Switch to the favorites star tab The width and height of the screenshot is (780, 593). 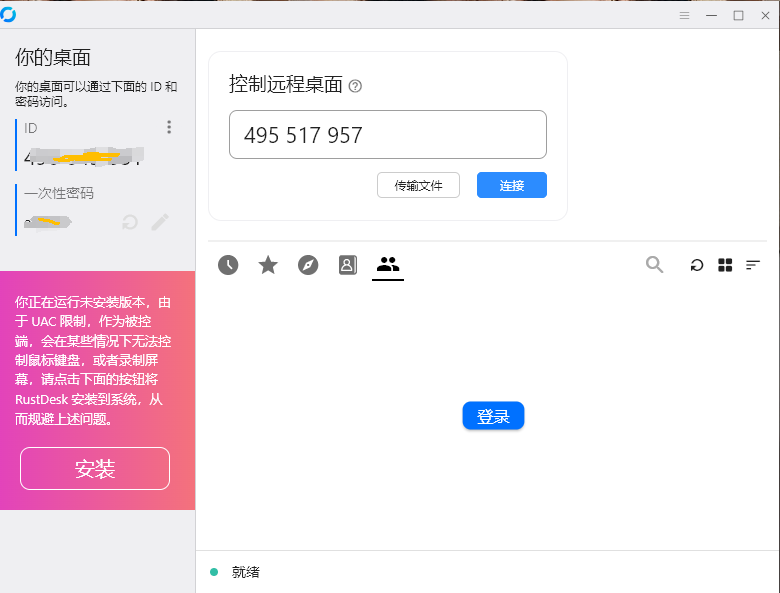(268, 265)
